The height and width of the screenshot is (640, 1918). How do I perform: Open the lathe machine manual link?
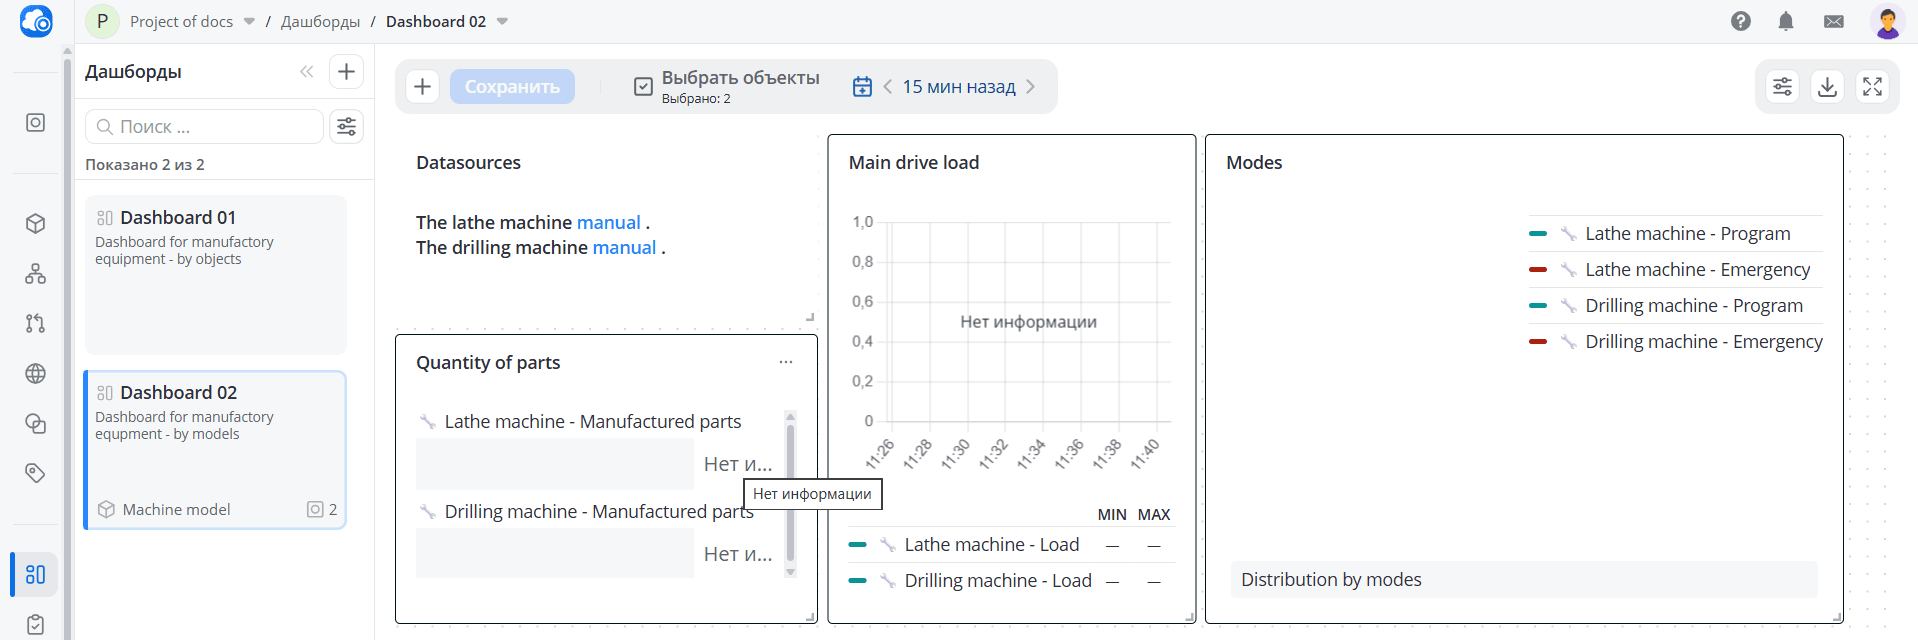[608, 223]
